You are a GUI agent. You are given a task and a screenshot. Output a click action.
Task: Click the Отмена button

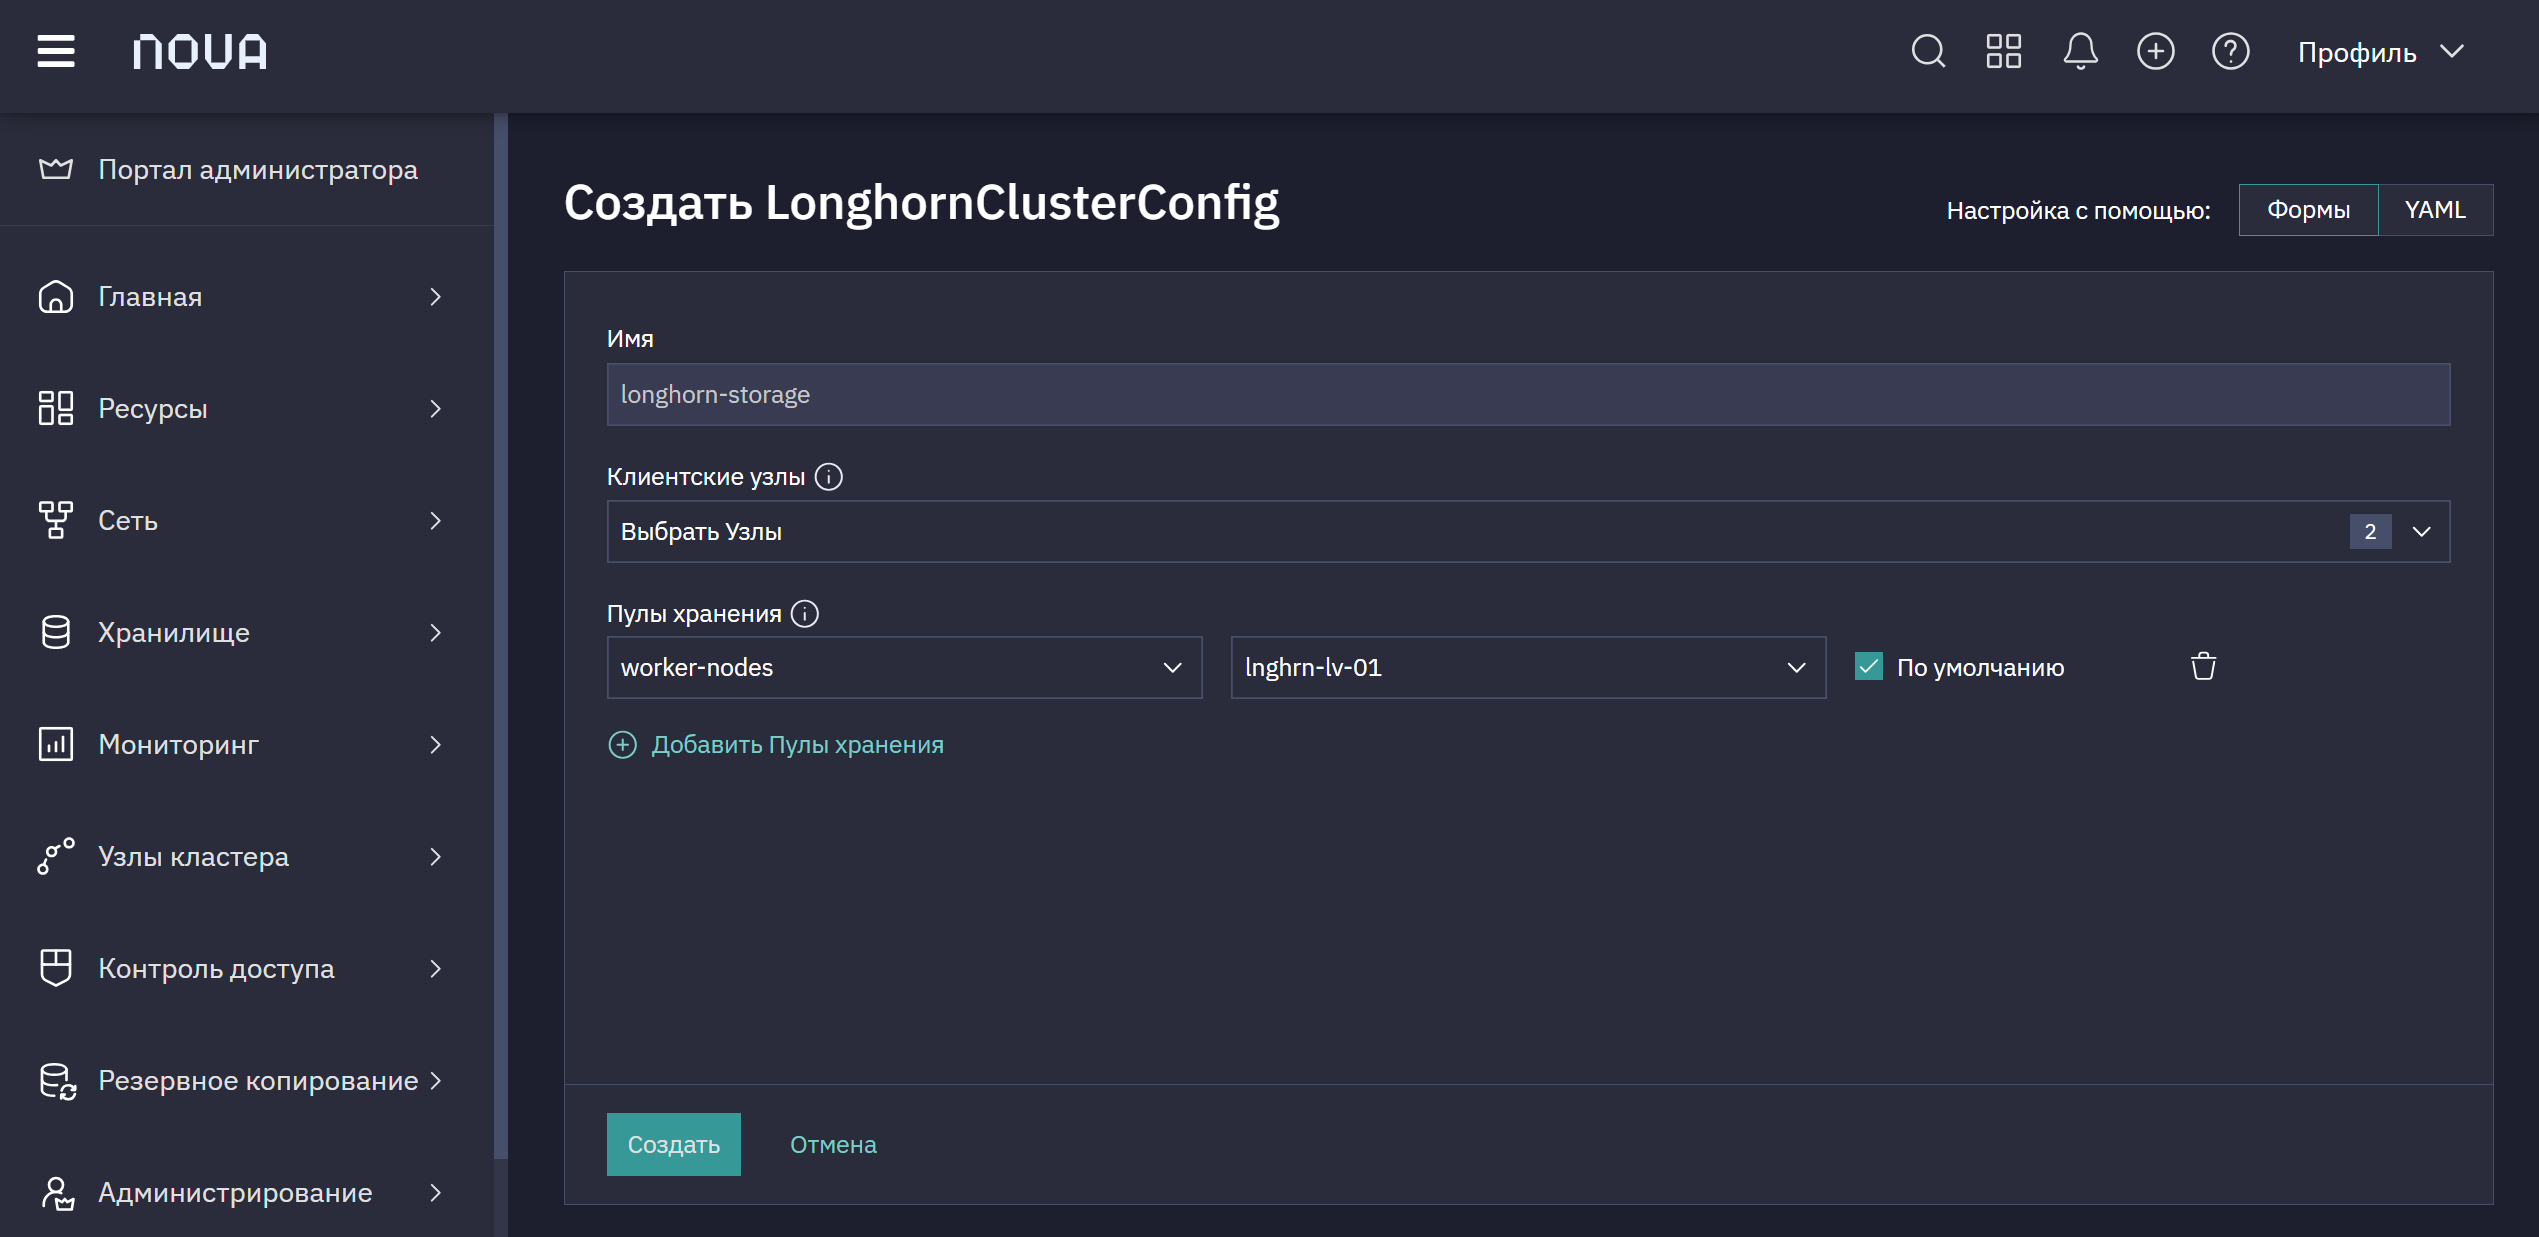point(833,1145)
